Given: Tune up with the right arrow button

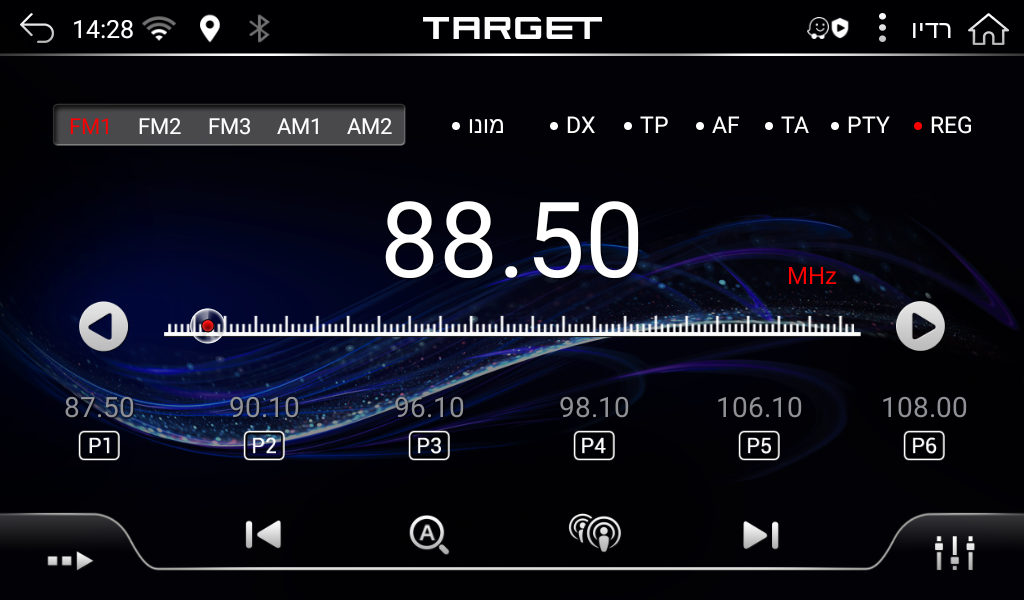Looking at the screenshot, I should pyautogui.click(x=920, y=326).
